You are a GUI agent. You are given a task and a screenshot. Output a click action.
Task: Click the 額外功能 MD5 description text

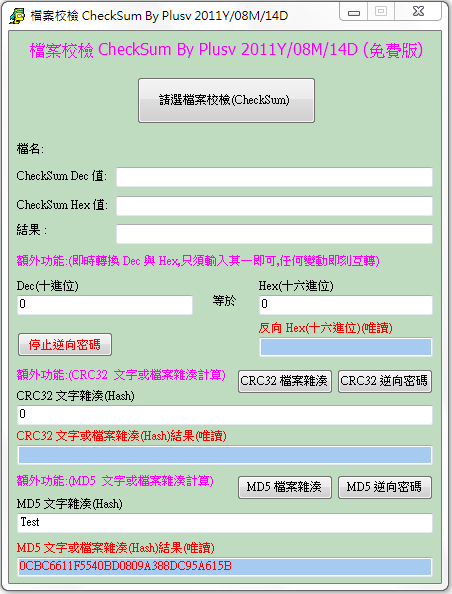pyautogui.click(x=115, y=481)
